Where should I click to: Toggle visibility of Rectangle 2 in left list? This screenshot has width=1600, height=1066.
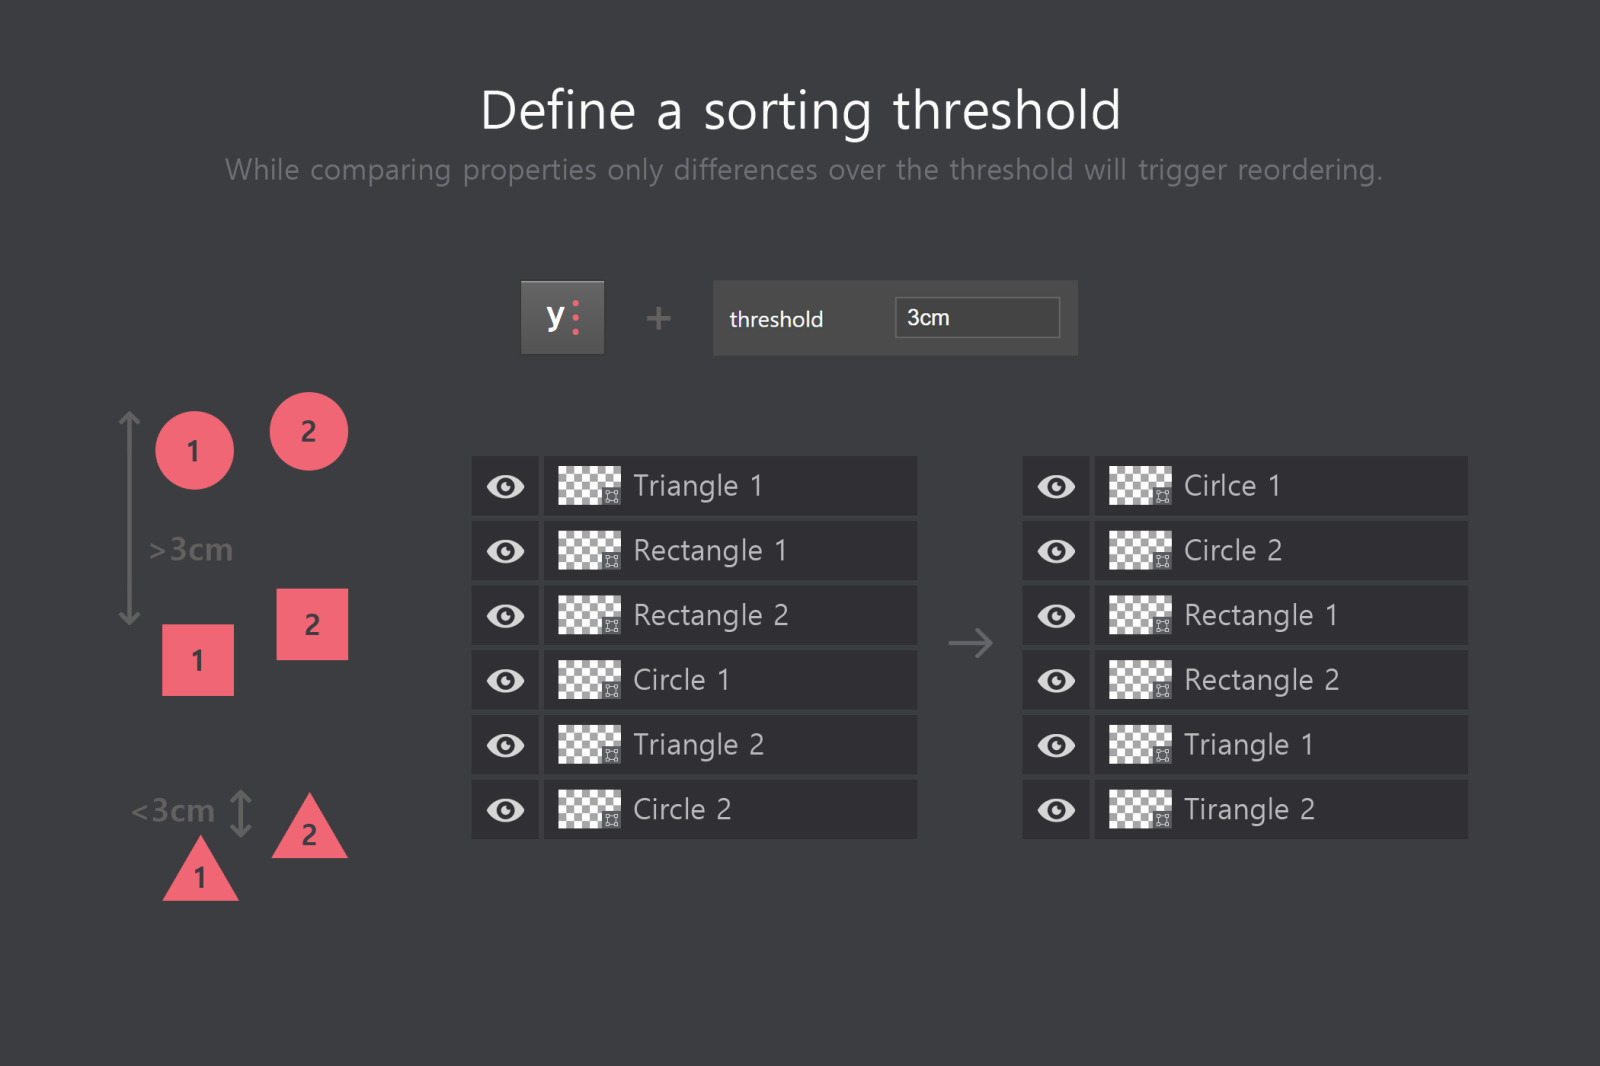[x=505, y=615]
